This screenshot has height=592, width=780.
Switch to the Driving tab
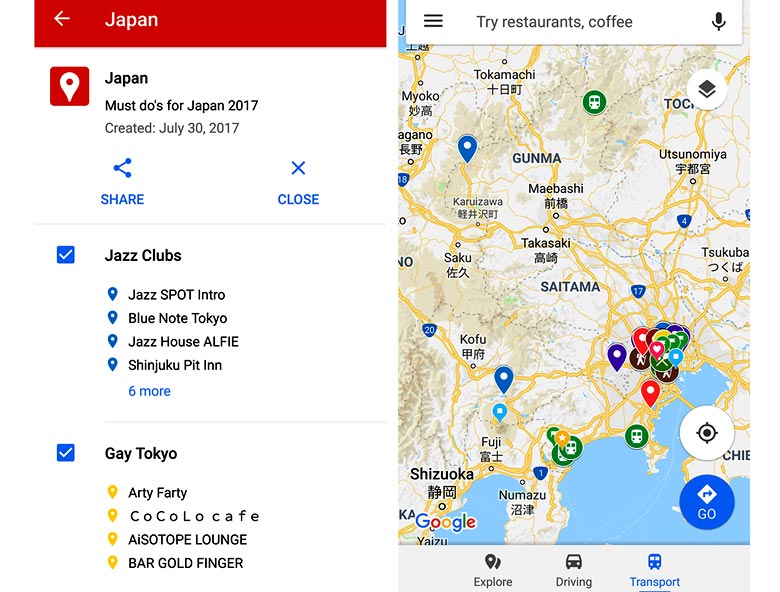[x=574, y=570]
